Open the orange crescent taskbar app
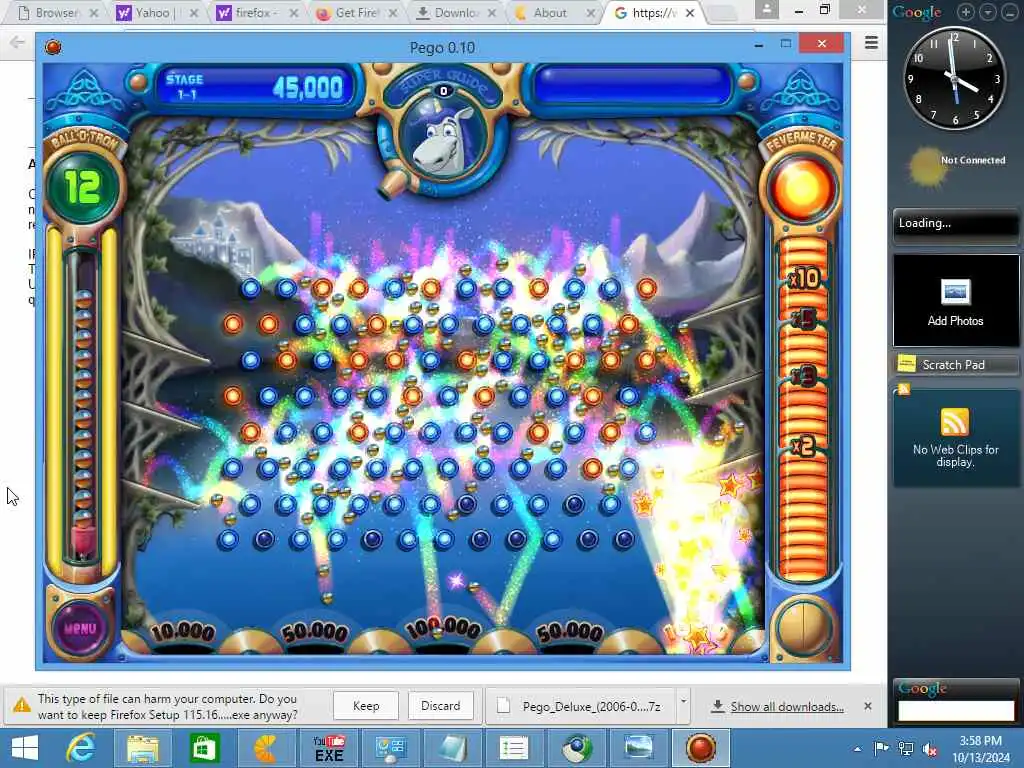The width and height of the screenshot is (1024, 768). pyautogui.click(x=266, y=748)
